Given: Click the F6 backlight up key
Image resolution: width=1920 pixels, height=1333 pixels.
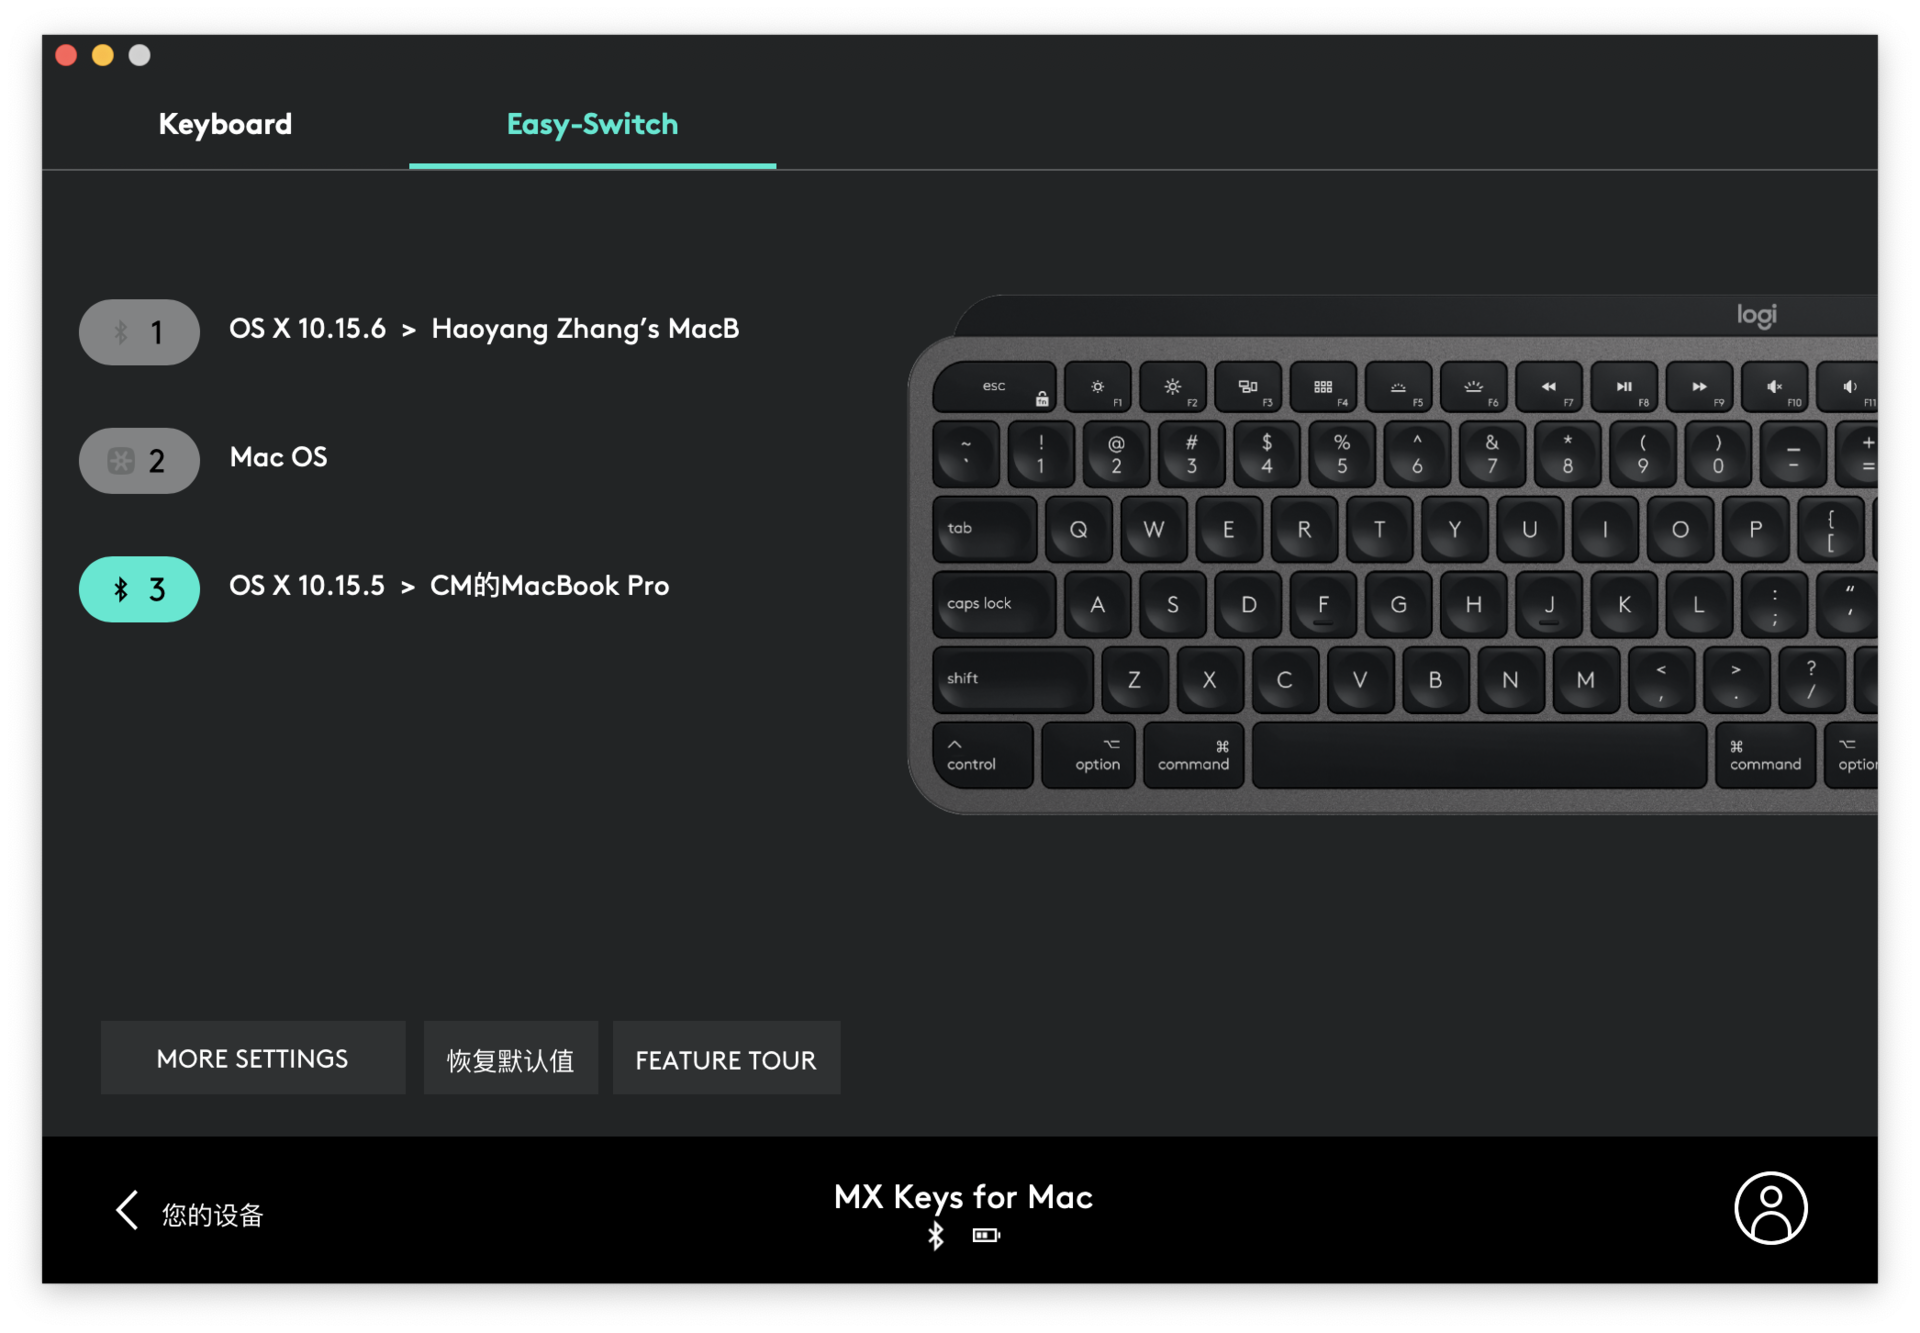Looking at the screenshot, I should pyautogui.click(x=1473, y=386).
